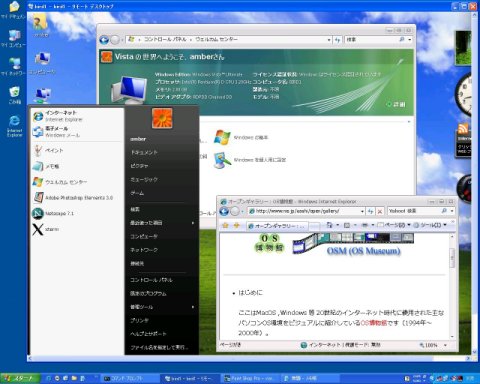The height and width of the screenshot is (384, 480).
Task: Open search provider dropdown in IE
Action: (452, 211)
